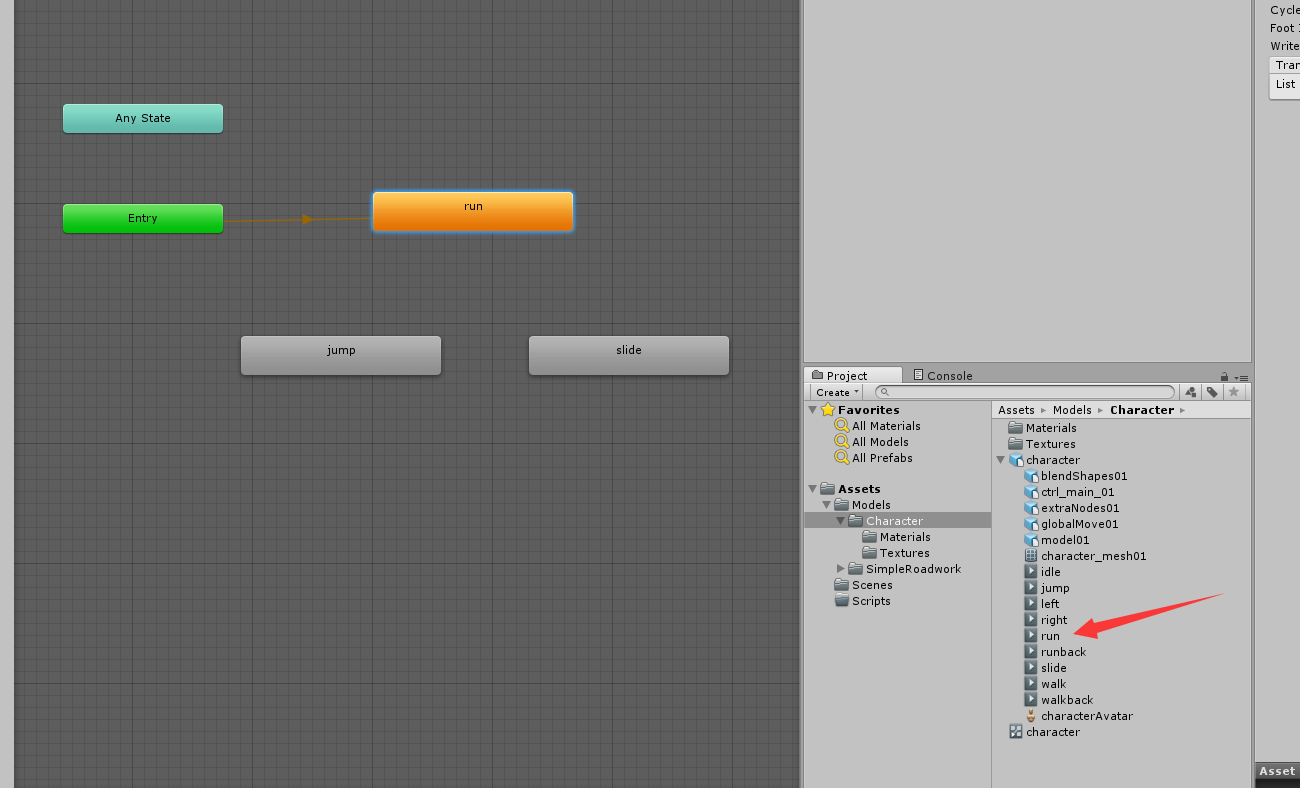Screen dimensions: 1300x788
Task: Switch to the Project tab
Action: (853, 375)
